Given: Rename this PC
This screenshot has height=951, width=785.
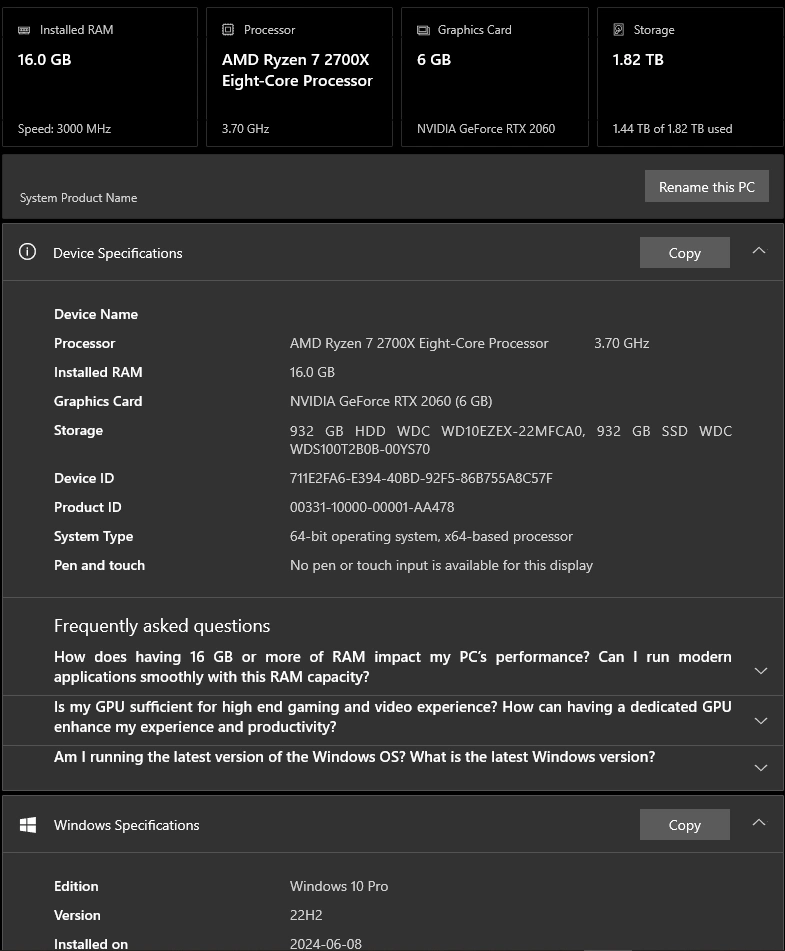Looking at the screenshot, I should click(706, 187).
